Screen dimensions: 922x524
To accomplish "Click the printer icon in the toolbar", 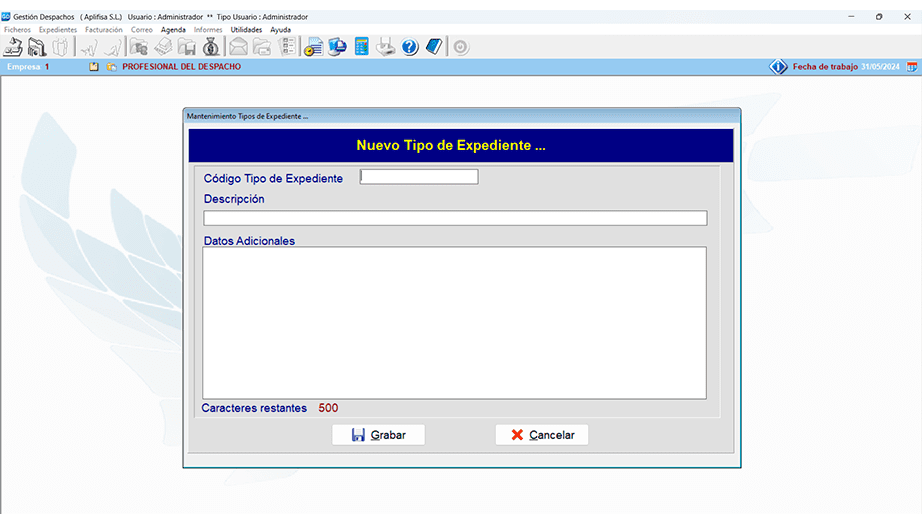I will point(386,47).
